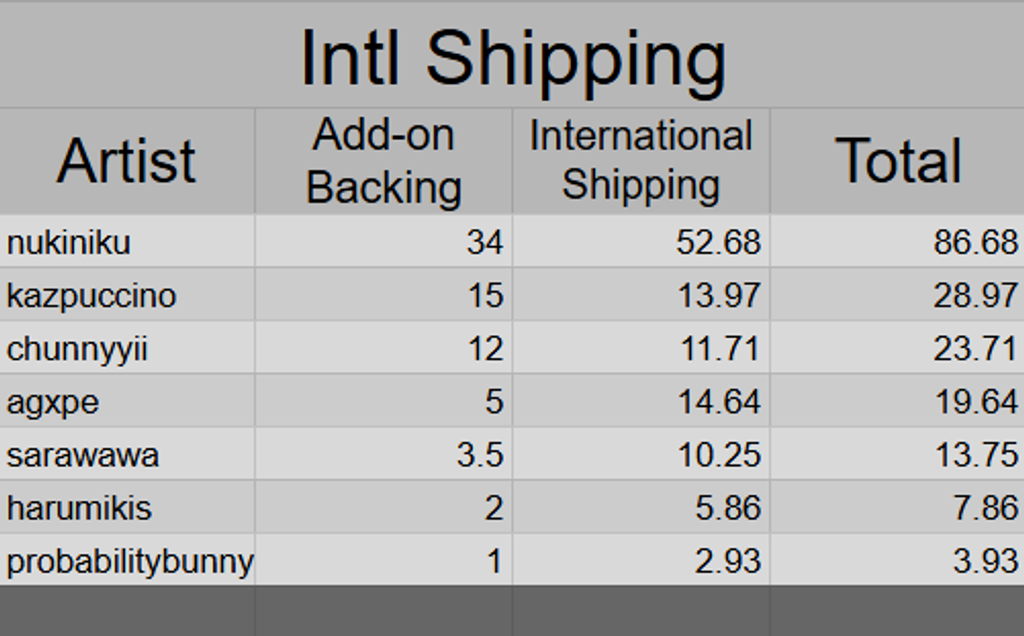Select the Artist column header
The image size is (1024, 636).
point(127,161)
